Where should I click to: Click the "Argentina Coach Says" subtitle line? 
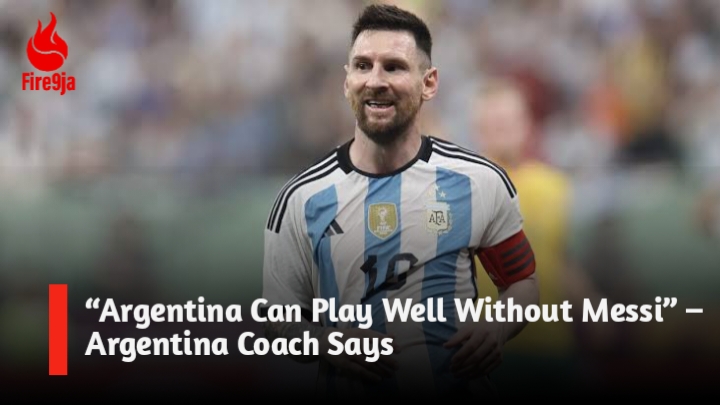(239, 345)
